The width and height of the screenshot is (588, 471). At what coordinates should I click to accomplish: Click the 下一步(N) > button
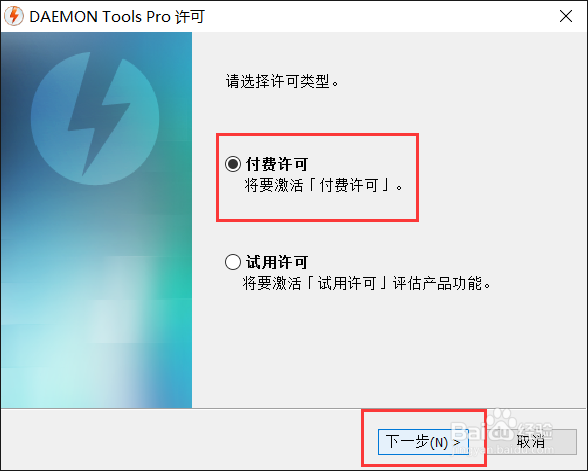pyautogui.click(x=423, y=442)
